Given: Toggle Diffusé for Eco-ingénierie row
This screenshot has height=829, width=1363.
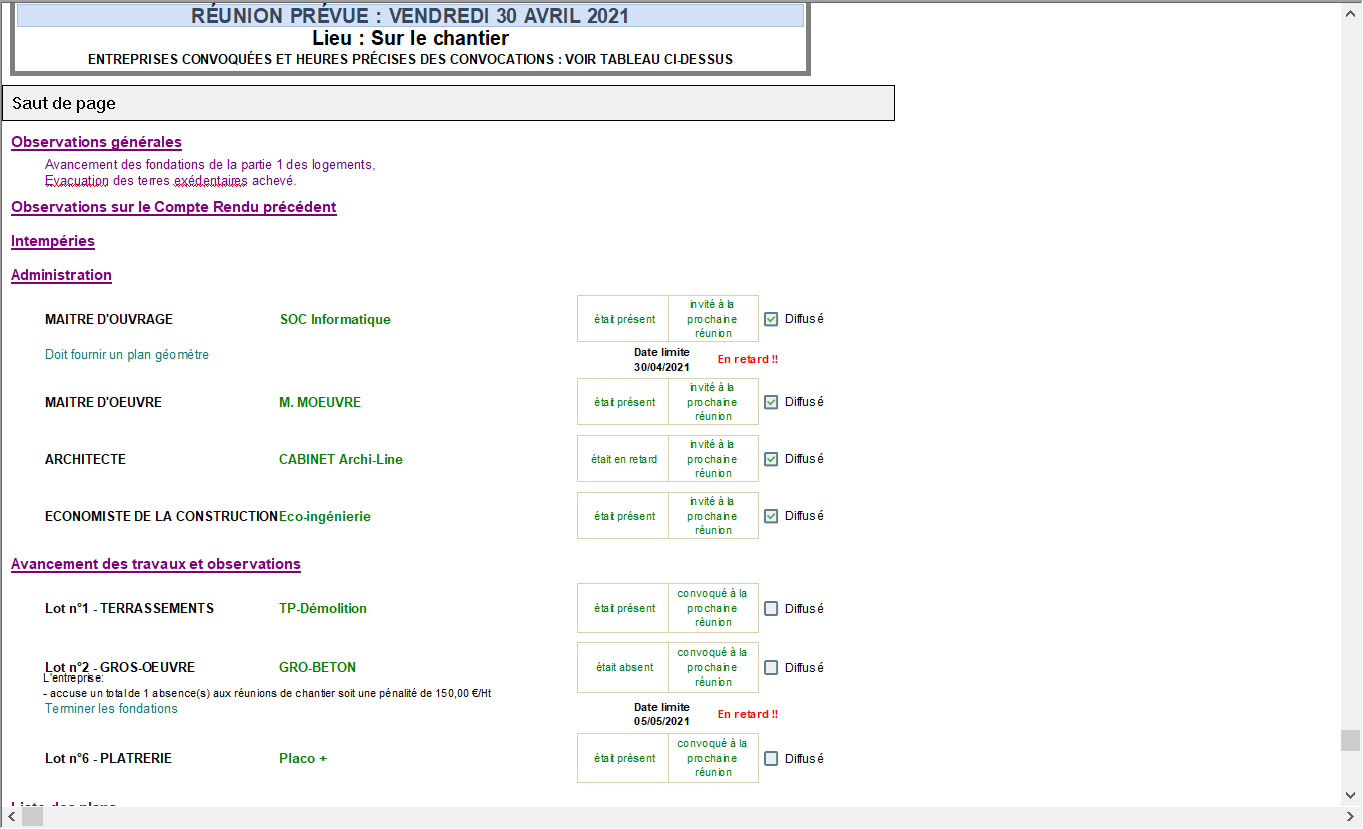Looking at the screenshot, I should point(771,516).
